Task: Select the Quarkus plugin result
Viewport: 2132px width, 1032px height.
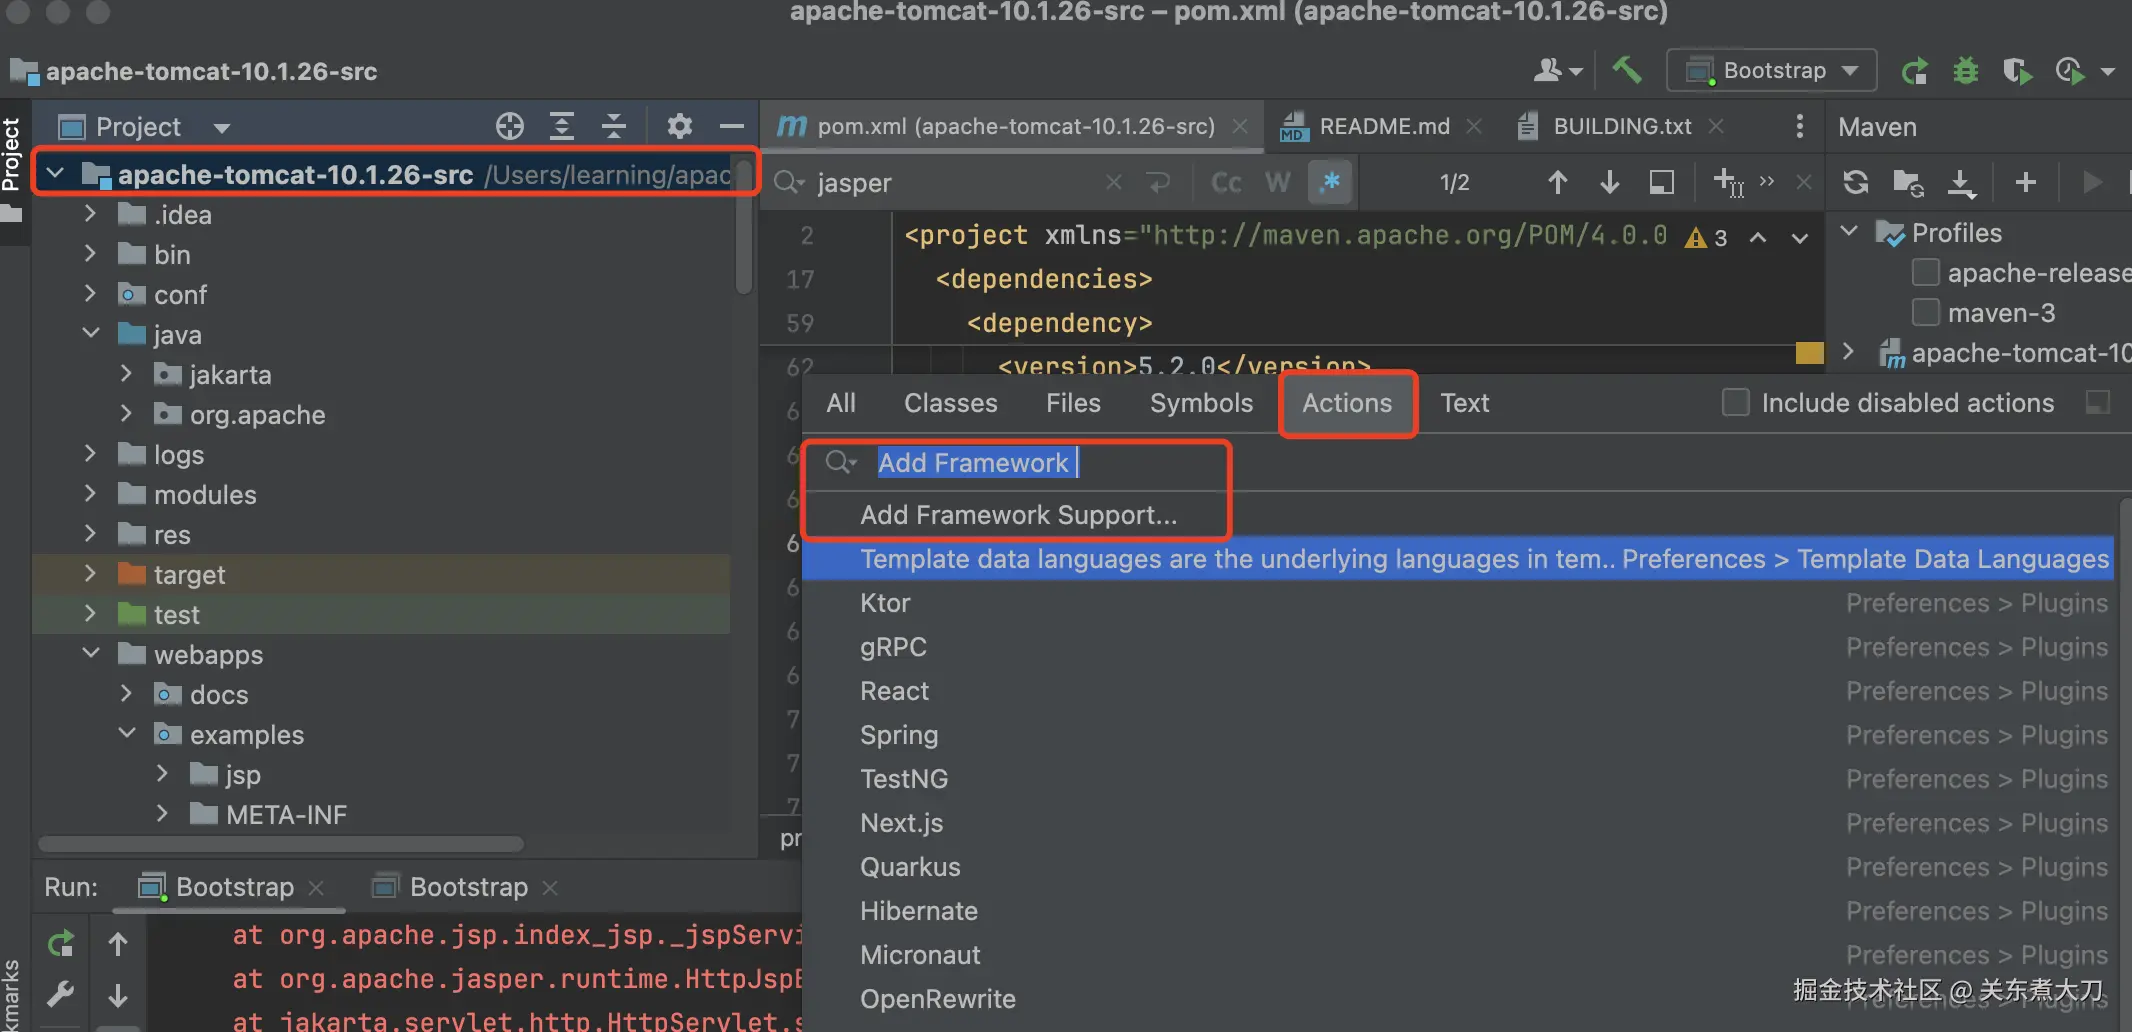Action: [1457, 867]
